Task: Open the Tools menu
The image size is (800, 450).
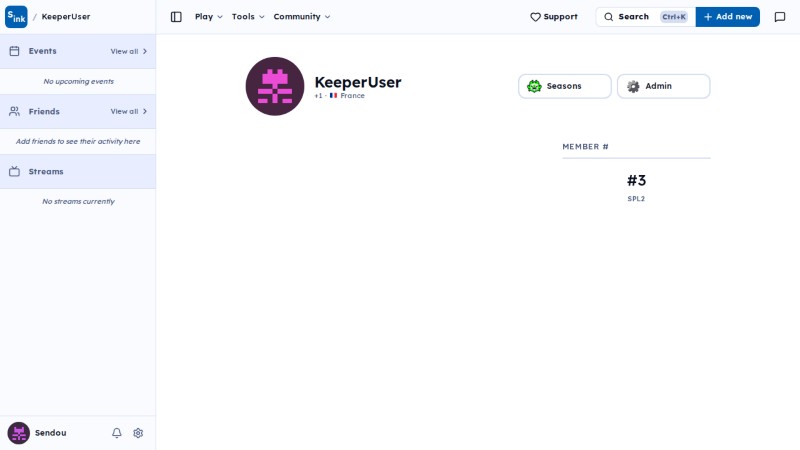Action: [248, 17]
